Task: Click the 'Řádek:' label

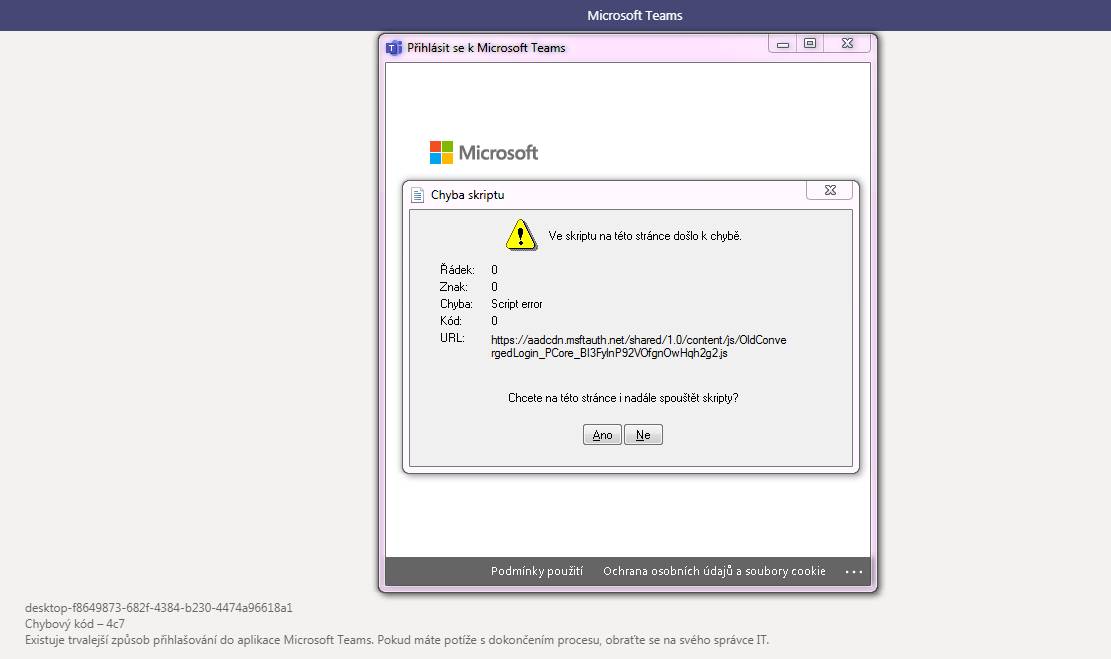Action: 457,270
